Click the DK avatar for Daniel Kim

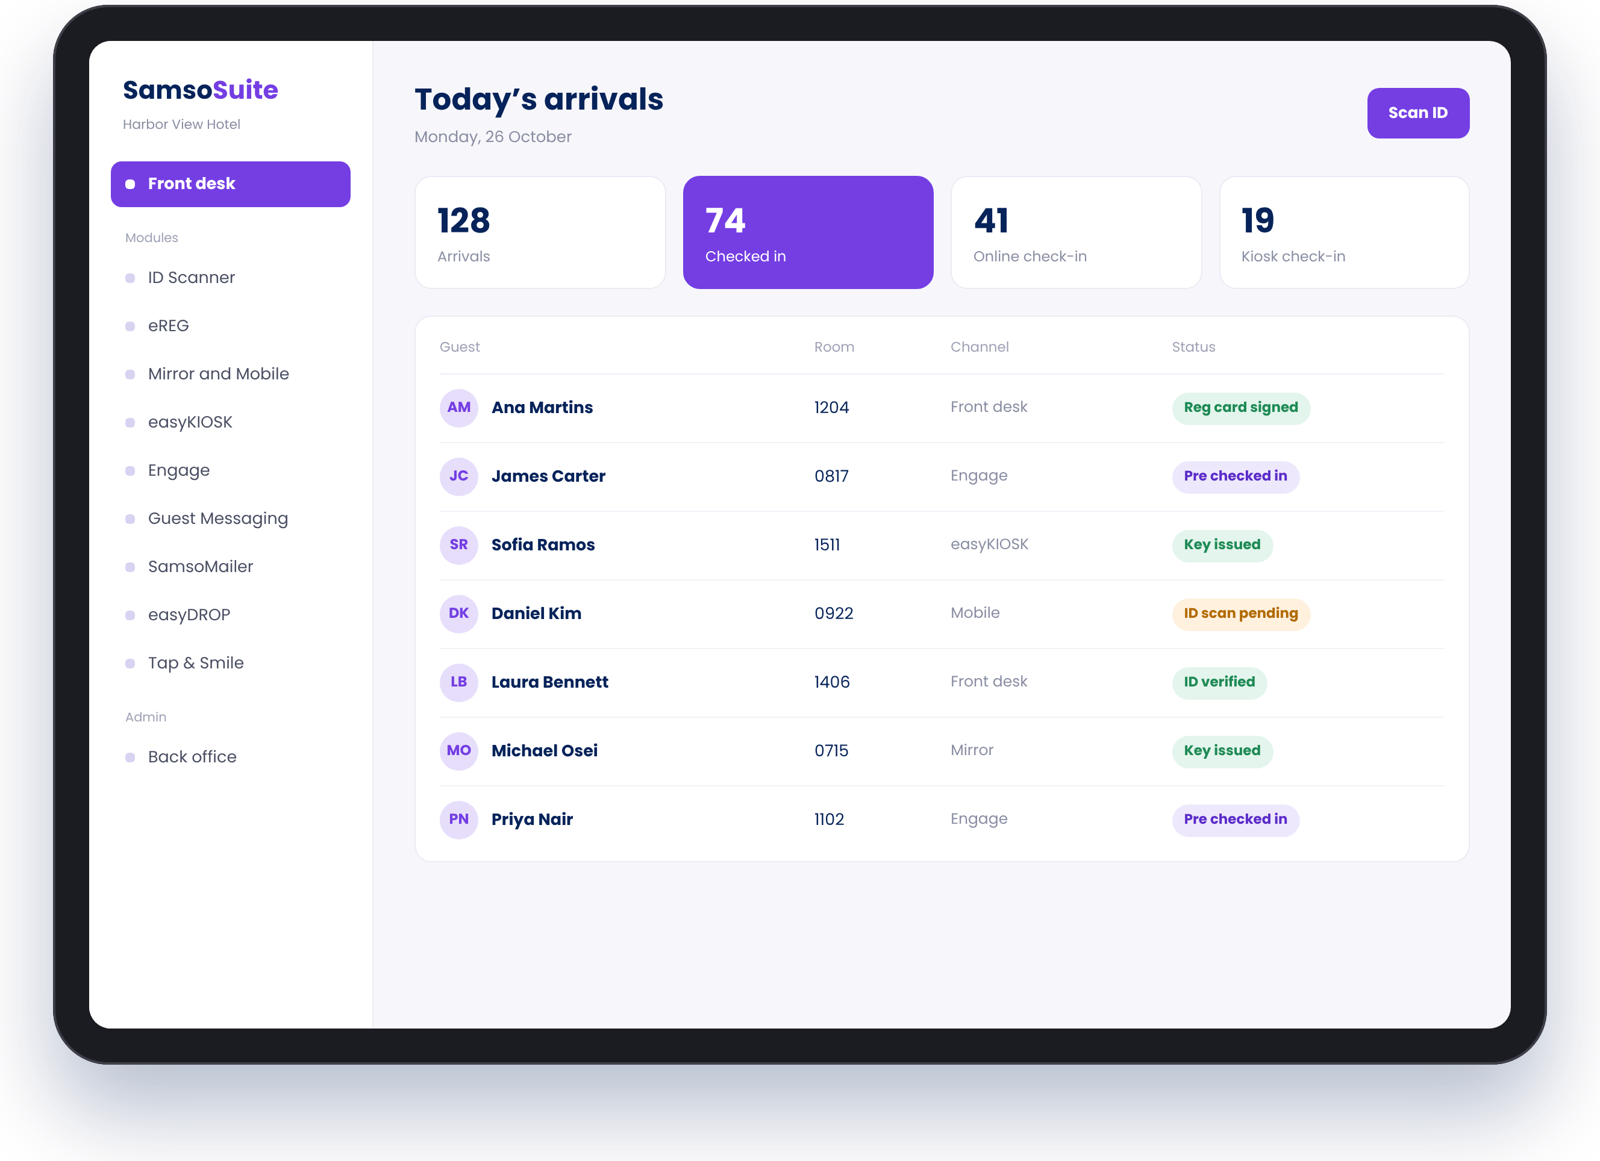click(x=459, y=614)
